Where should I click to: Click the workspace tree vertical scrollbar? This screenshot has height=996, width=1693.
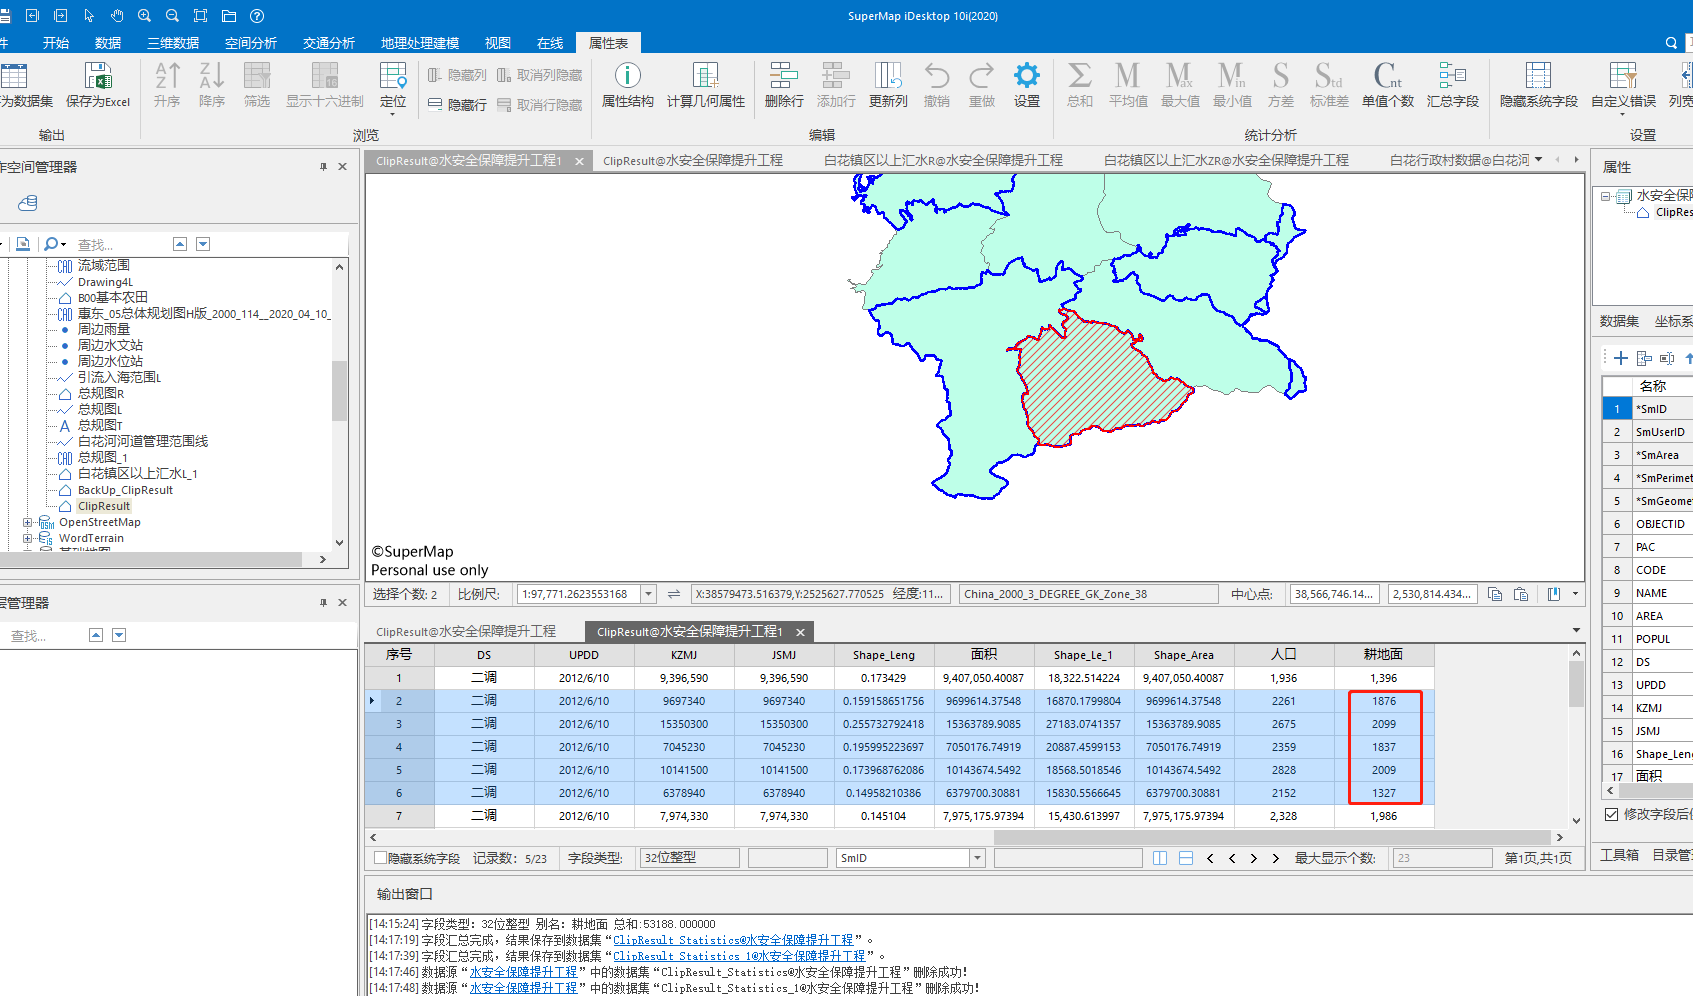coord(339,390)
